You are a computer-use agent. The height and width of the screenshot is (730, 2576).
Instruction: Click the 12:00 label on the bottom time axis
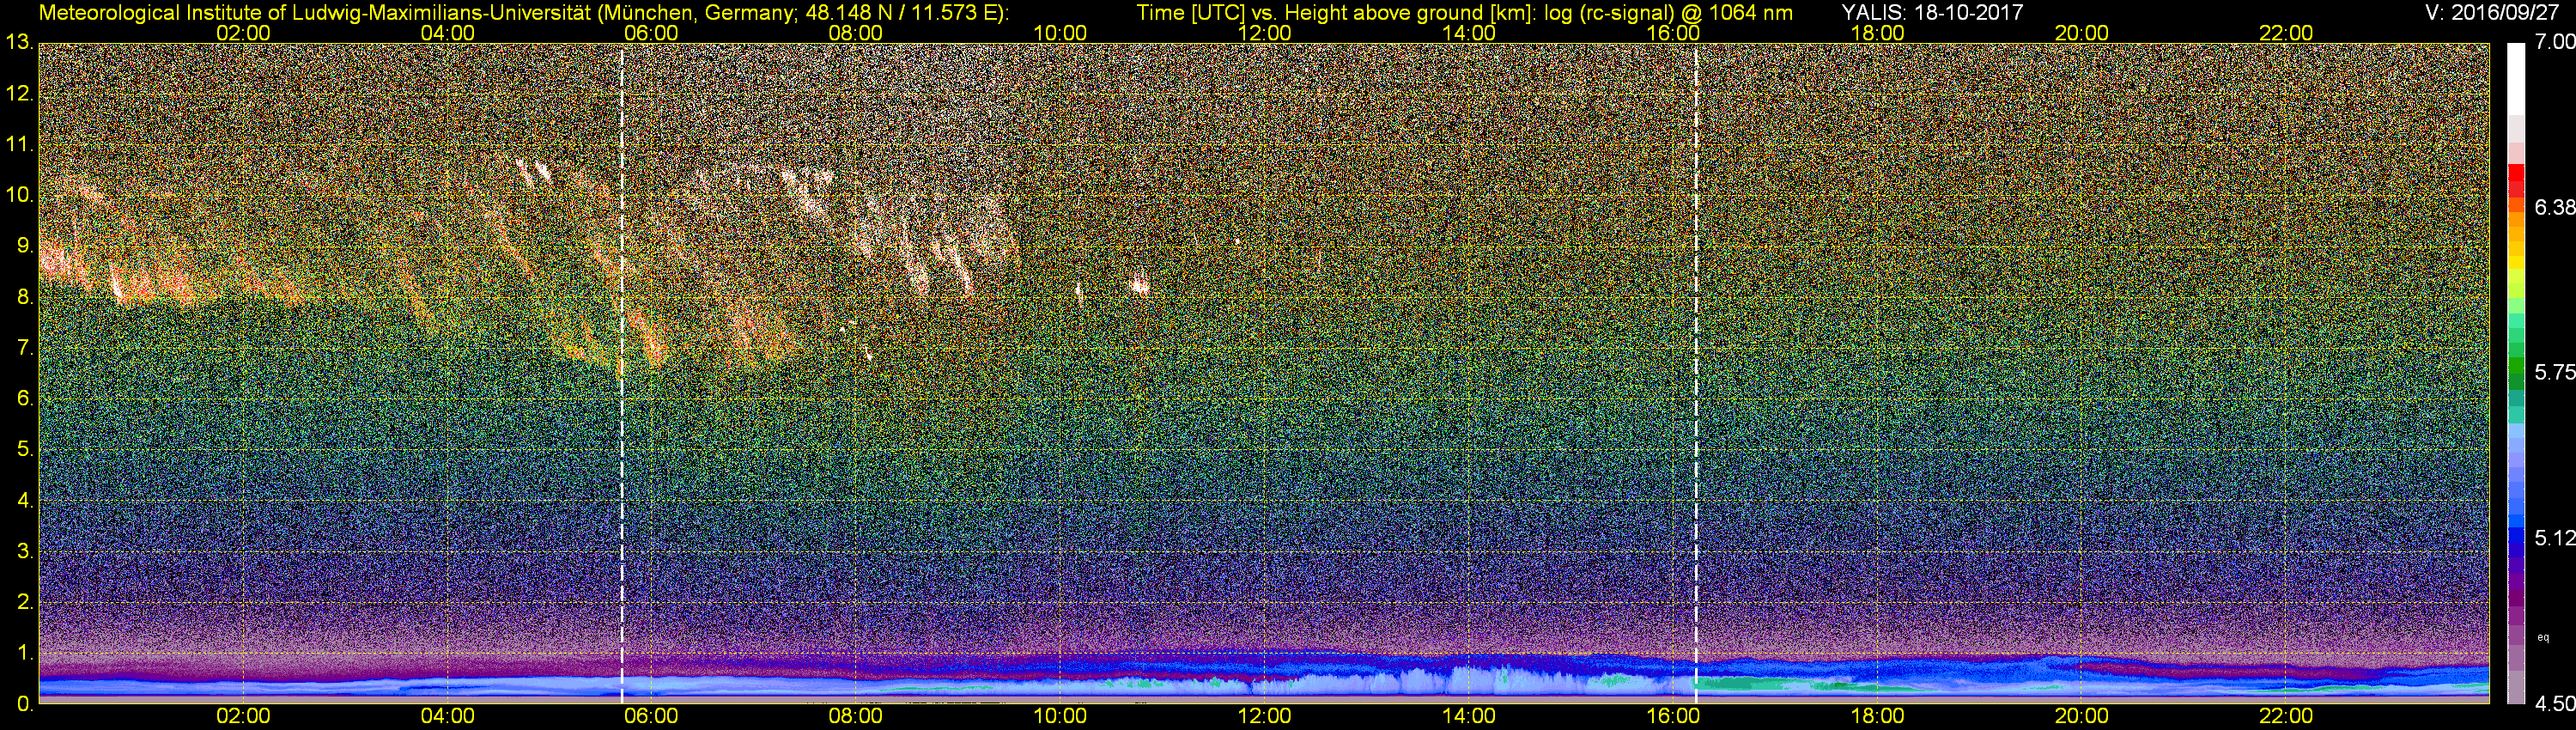(1264, 717)
